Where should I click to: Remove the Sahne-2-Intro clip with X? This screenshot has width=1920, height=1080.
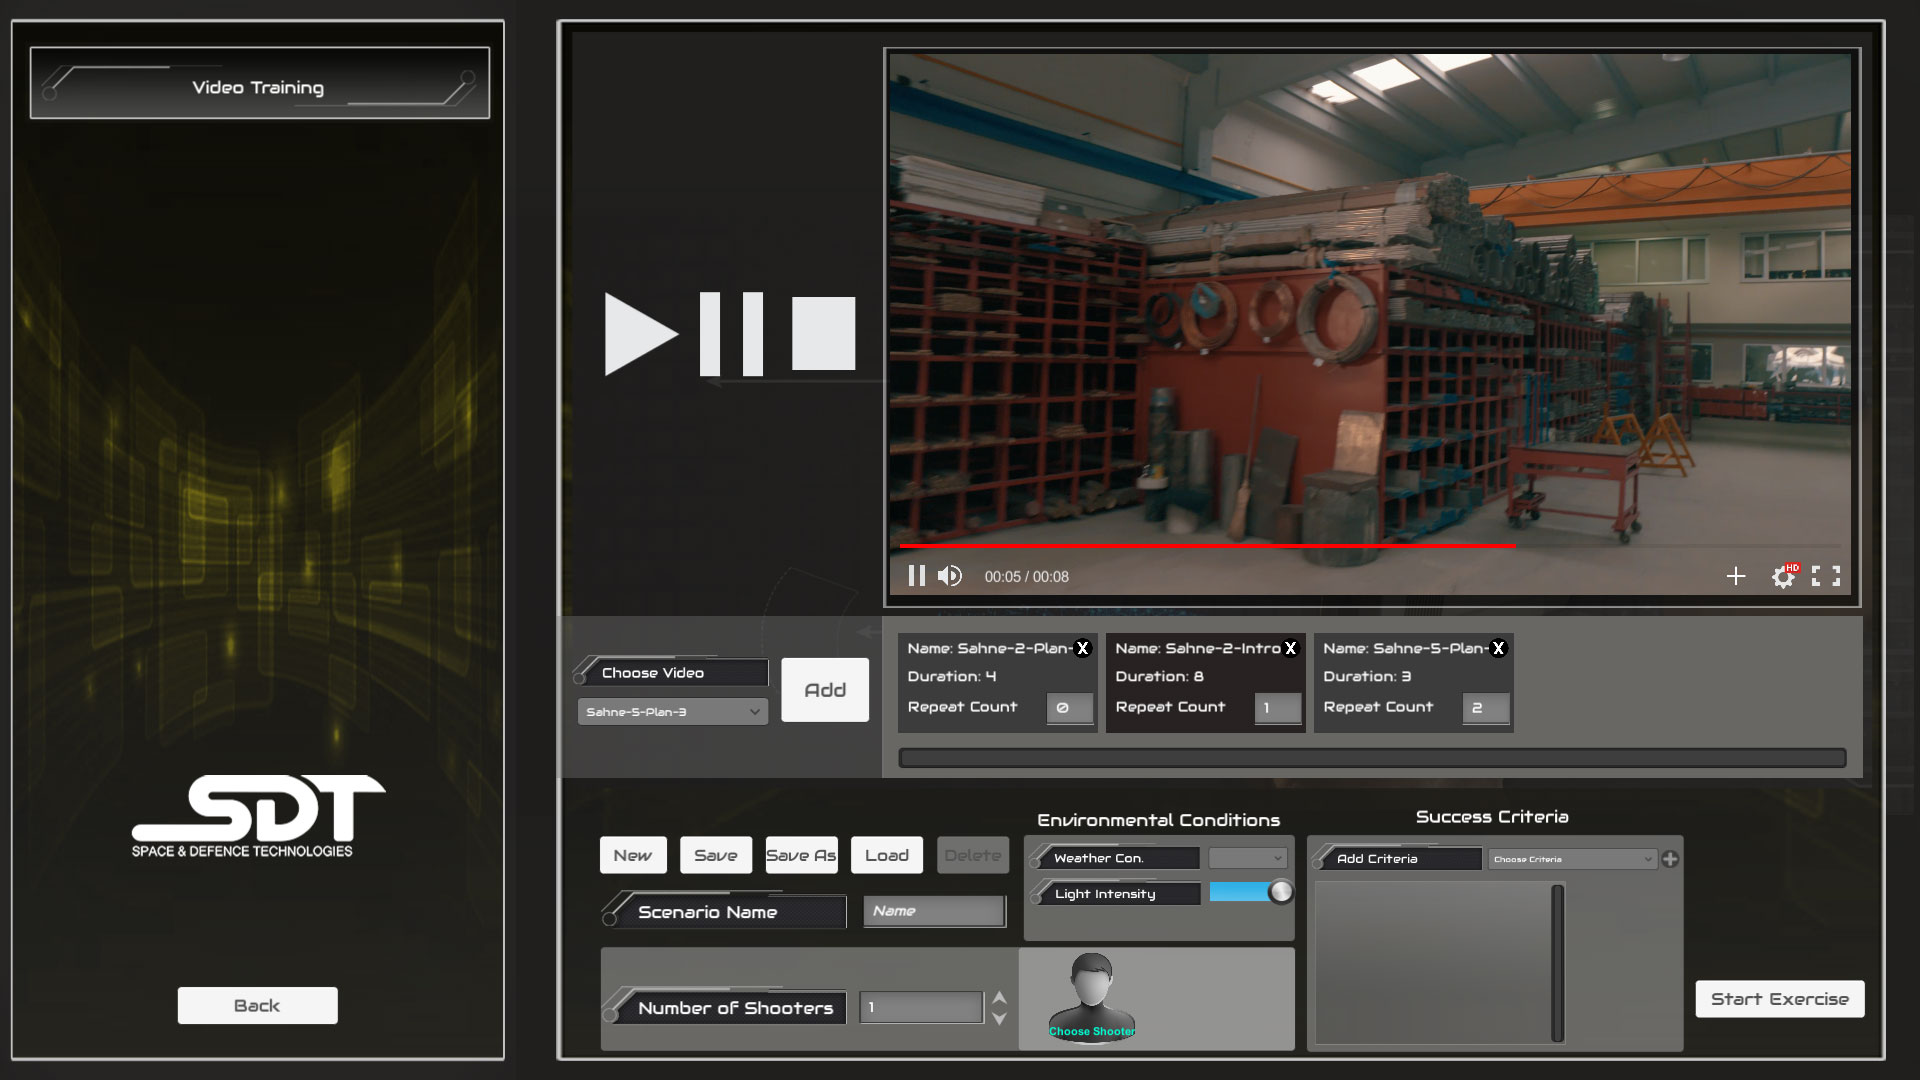(x=1290, y=648)
